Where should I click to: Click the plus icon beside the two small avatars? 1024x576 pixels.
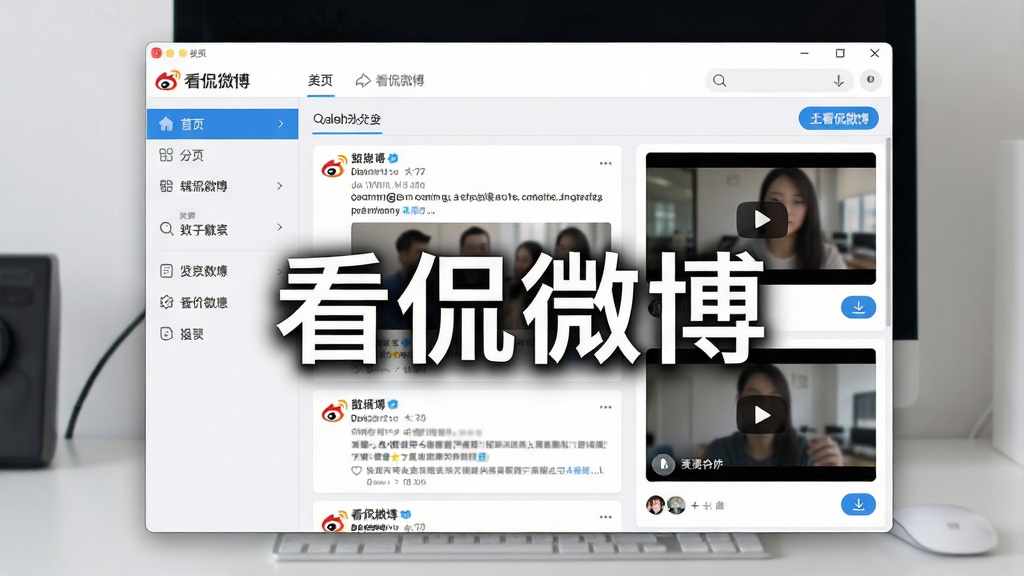(x=695, y=505)
